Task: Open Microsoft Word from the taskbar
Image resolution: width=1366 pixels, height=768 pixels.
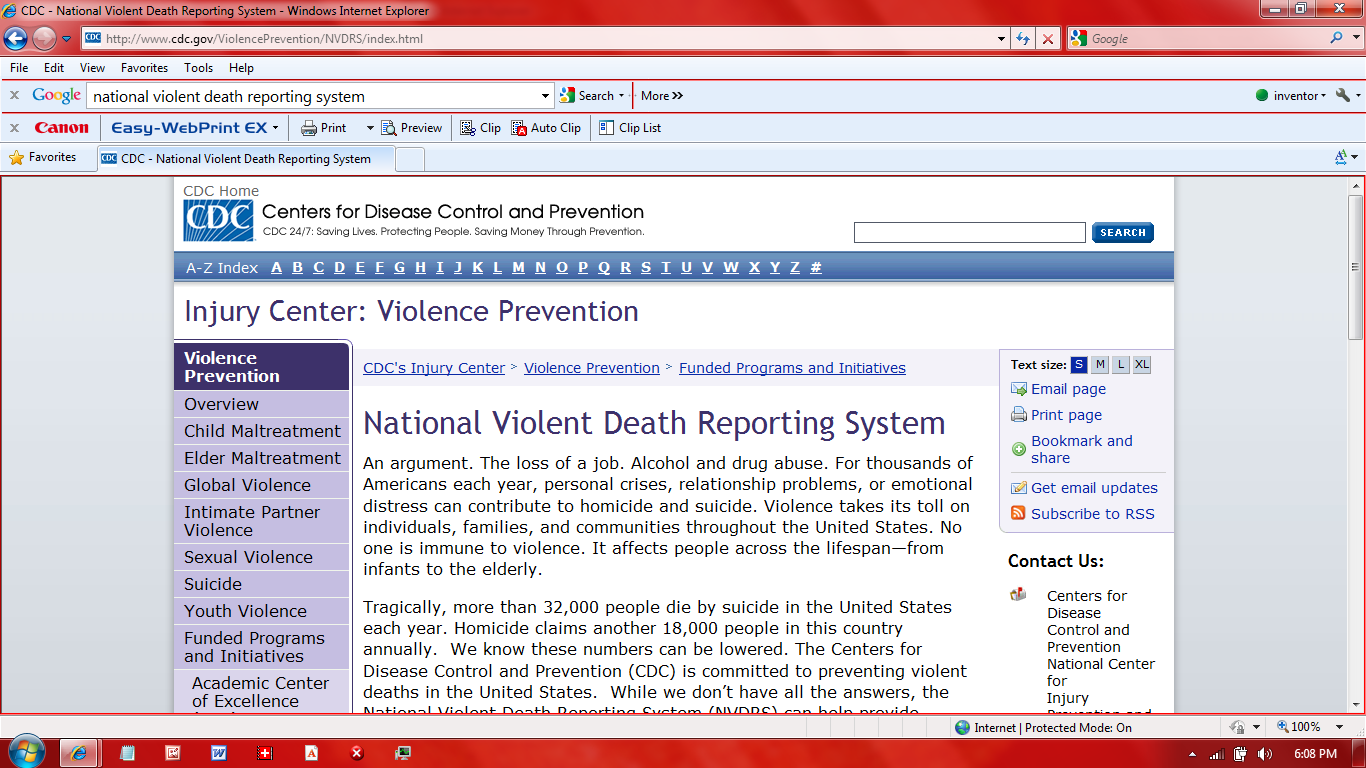Action: [218, 753]
